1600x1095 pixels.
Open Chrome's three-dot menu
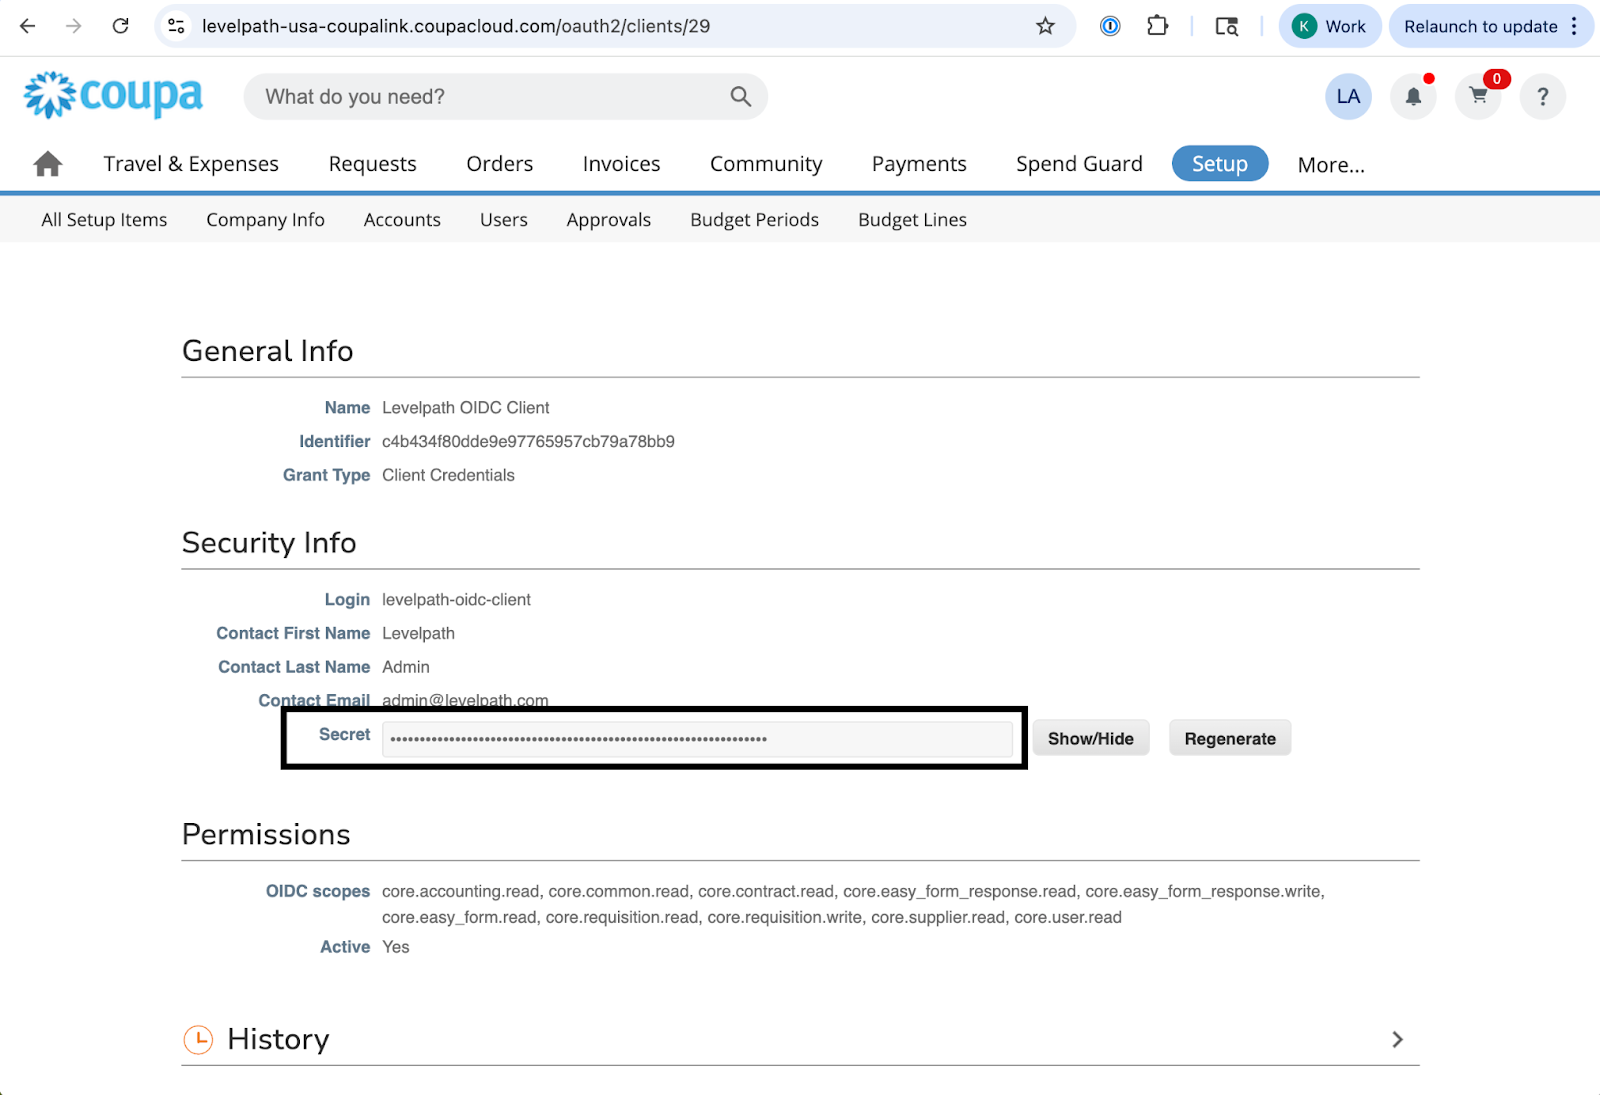[1574, 27]
